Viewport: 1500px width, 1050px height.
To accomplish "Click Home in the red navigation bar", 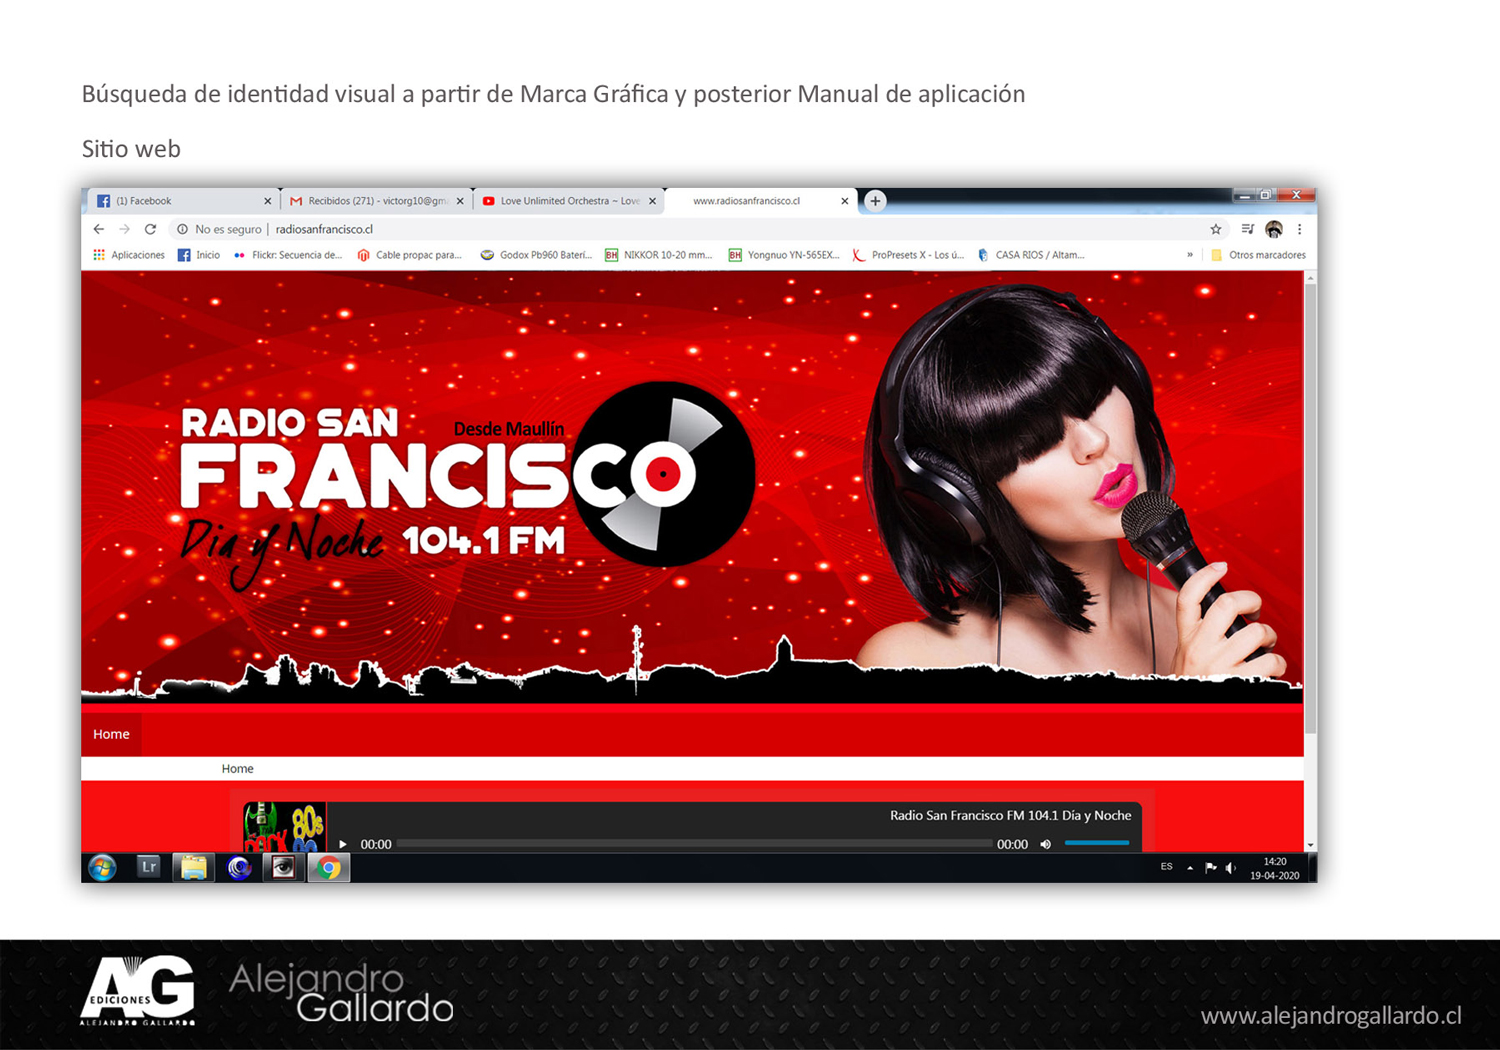I will [111, 734].
